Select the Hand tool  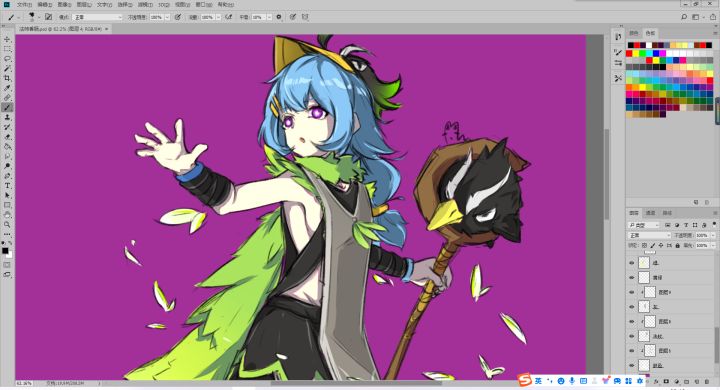(x=7, y=215)
